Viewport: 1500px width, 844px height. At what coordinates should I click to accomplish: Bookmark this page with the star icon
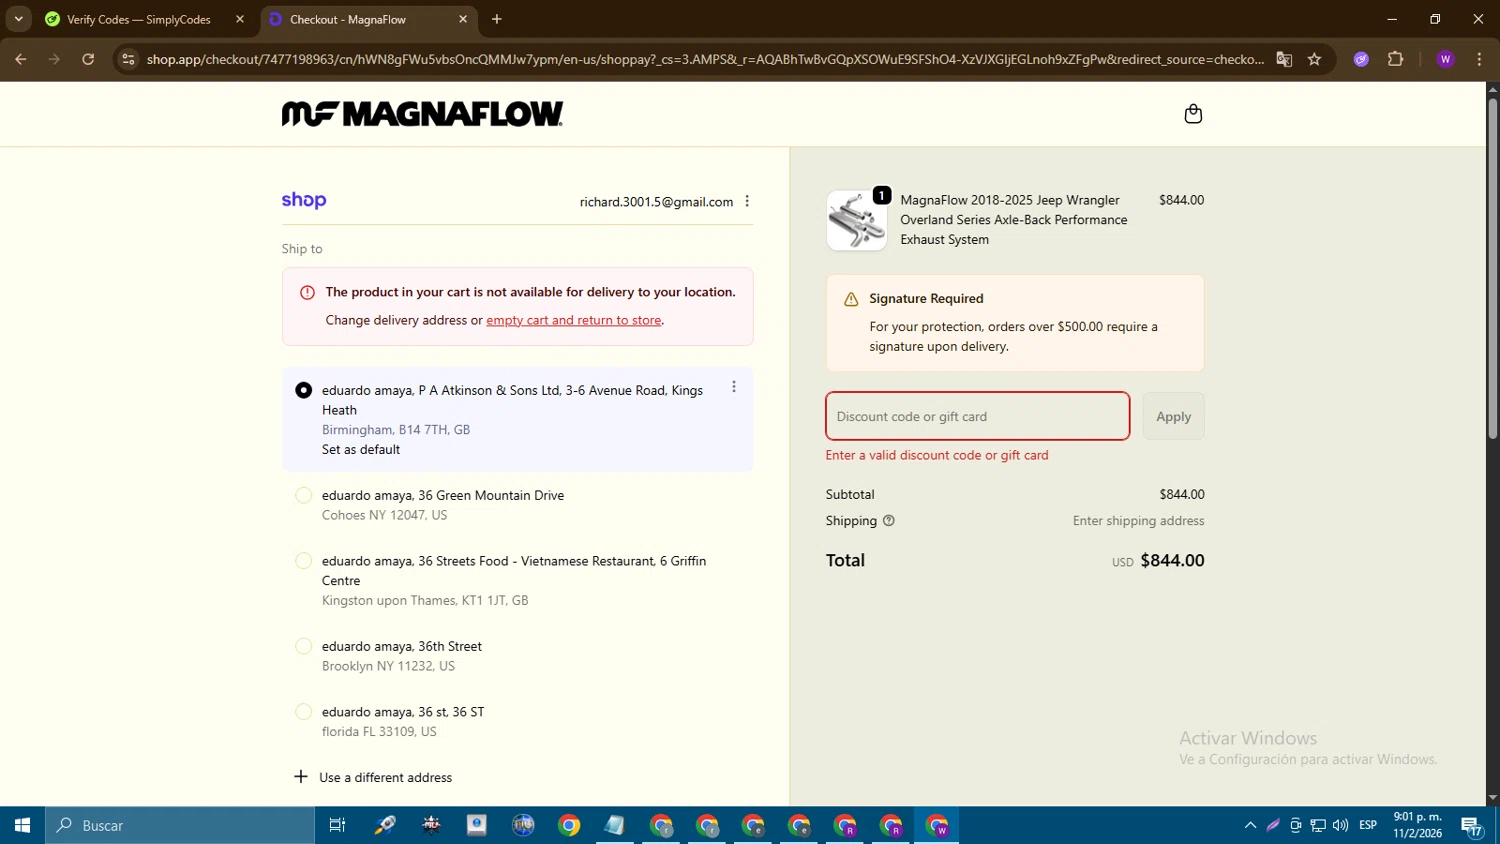[x=1314, y=59]
